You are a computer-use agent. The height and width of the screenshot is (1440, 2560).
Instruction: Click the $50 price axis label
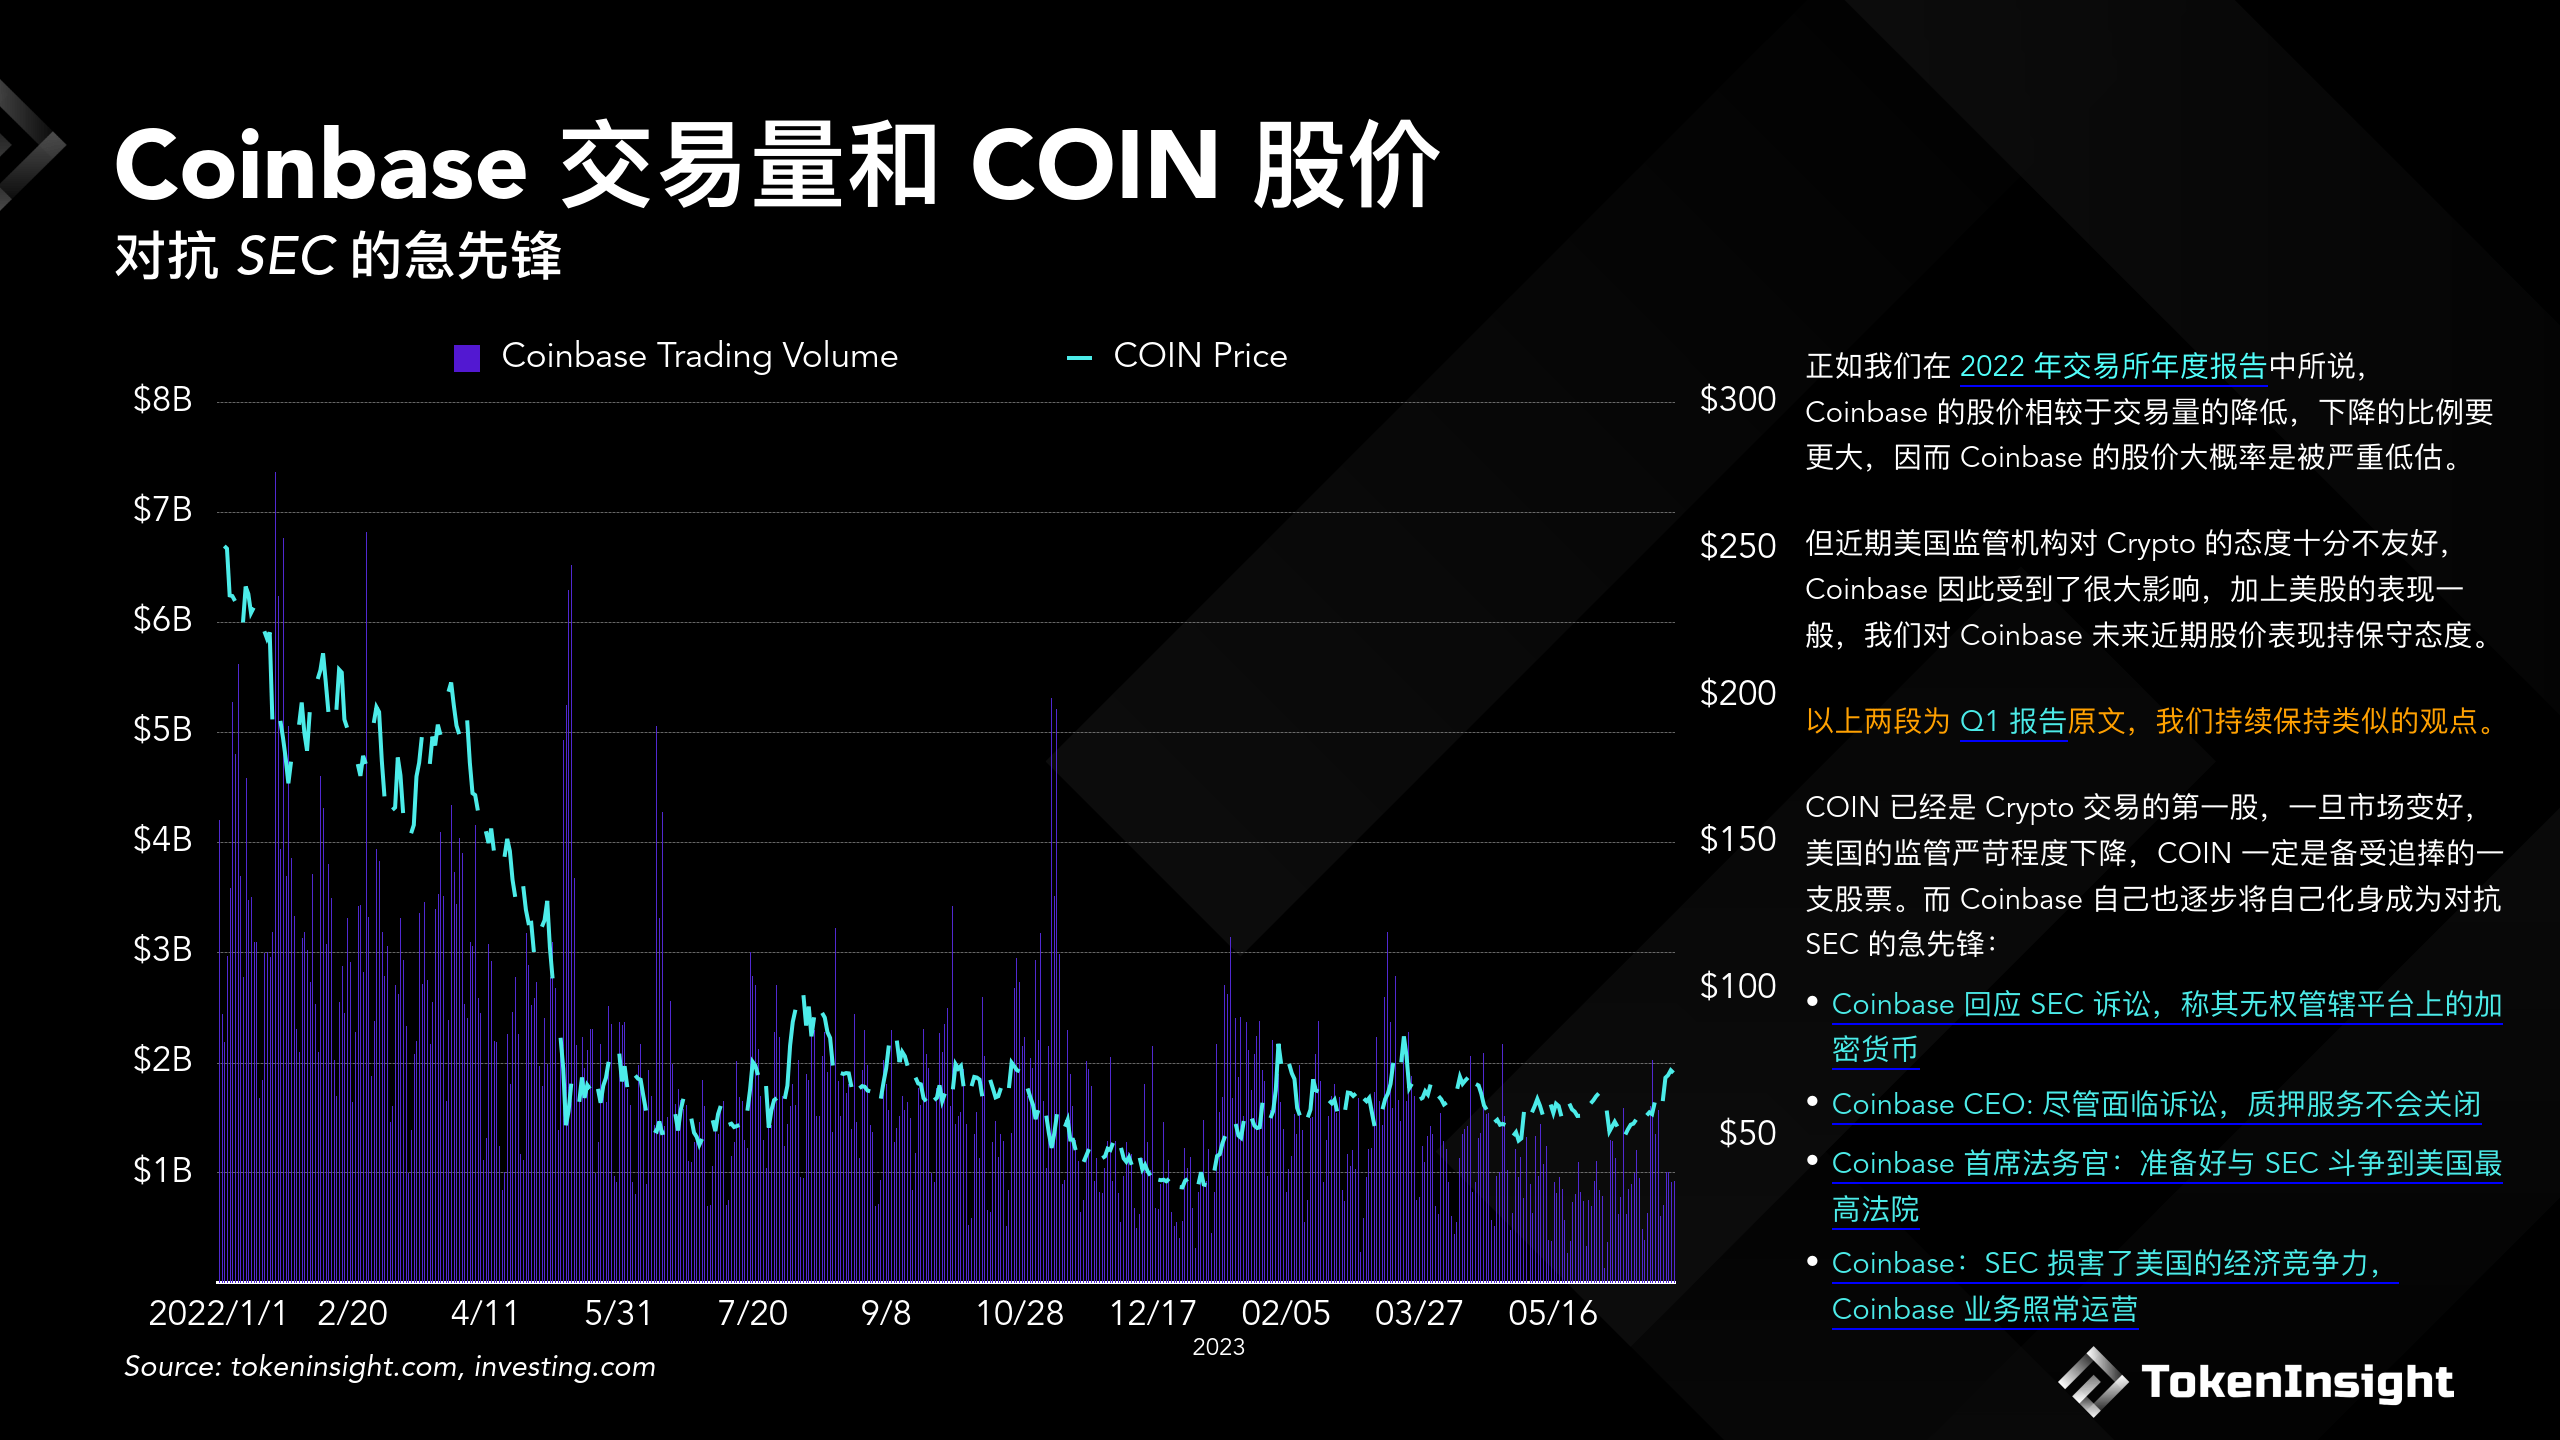1747,1134
